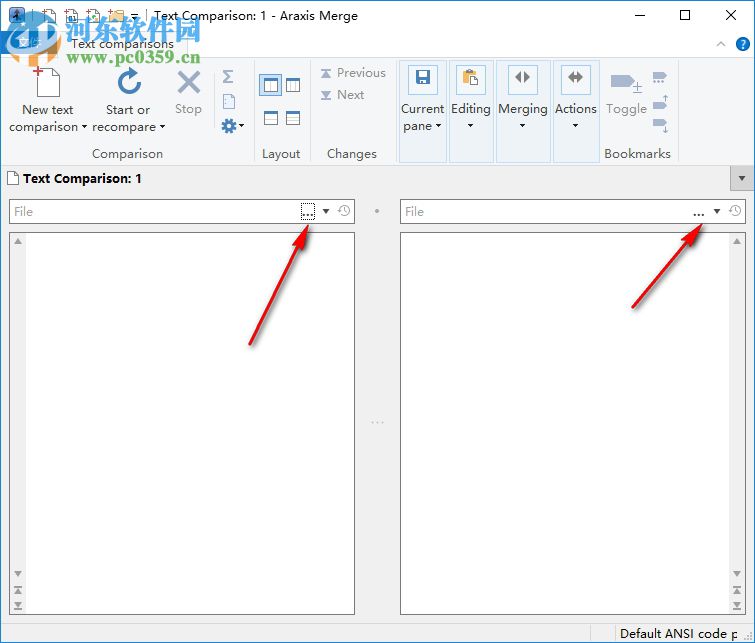The height and width of the screenshot is (643, 755).
Task: Click left pane next-change overview arrow
Action: [x=18, y=606]
